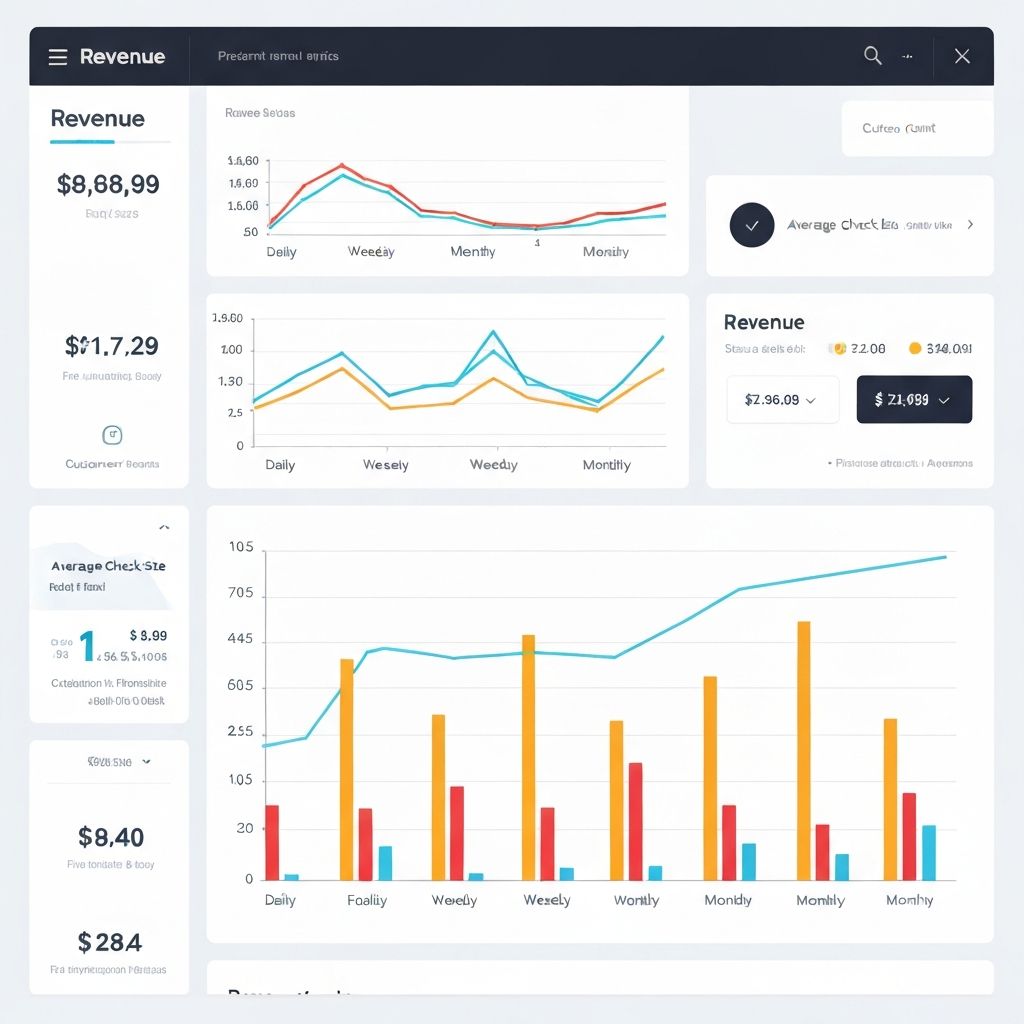Open the $2.96.09 dropdown in Revenue panel
The image size is (1024, 1024).
(x=783, y=399)
